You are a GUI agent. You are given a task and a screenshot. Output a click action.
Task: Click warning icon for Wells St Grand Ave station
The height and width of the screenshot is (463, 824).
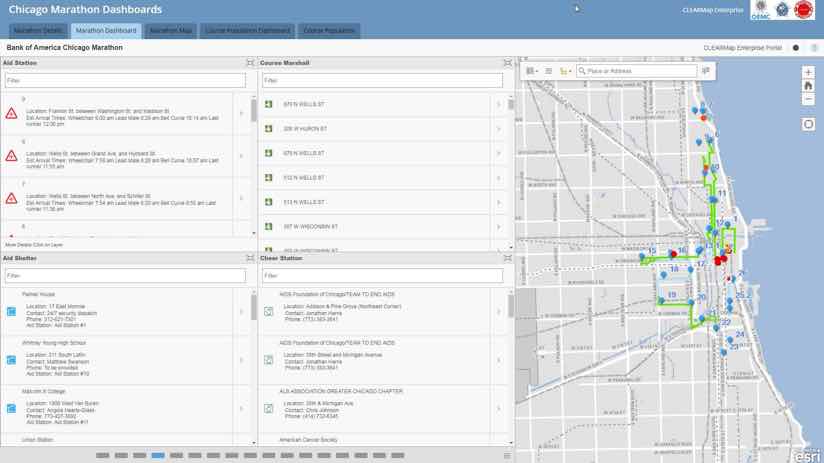[x=11, y=156]
